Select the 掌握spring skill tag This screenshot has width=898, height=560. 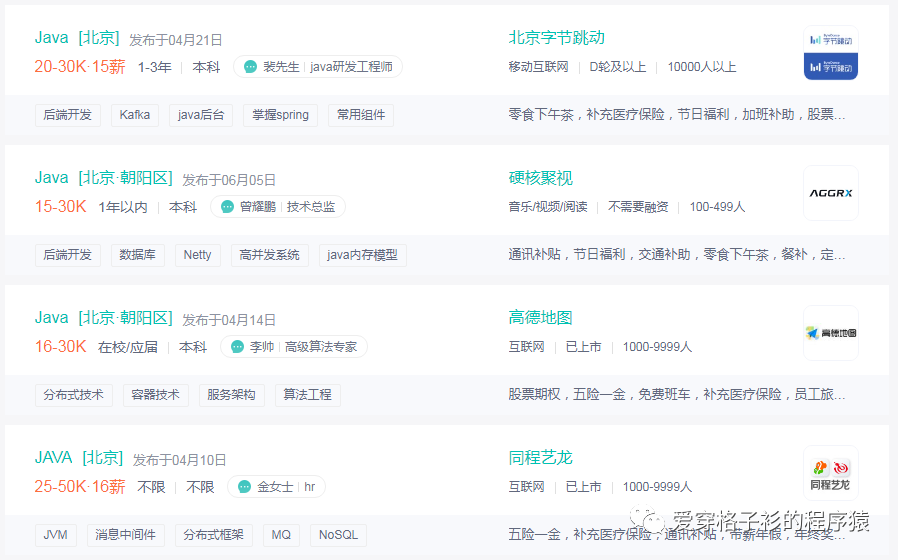pos(281,115)
